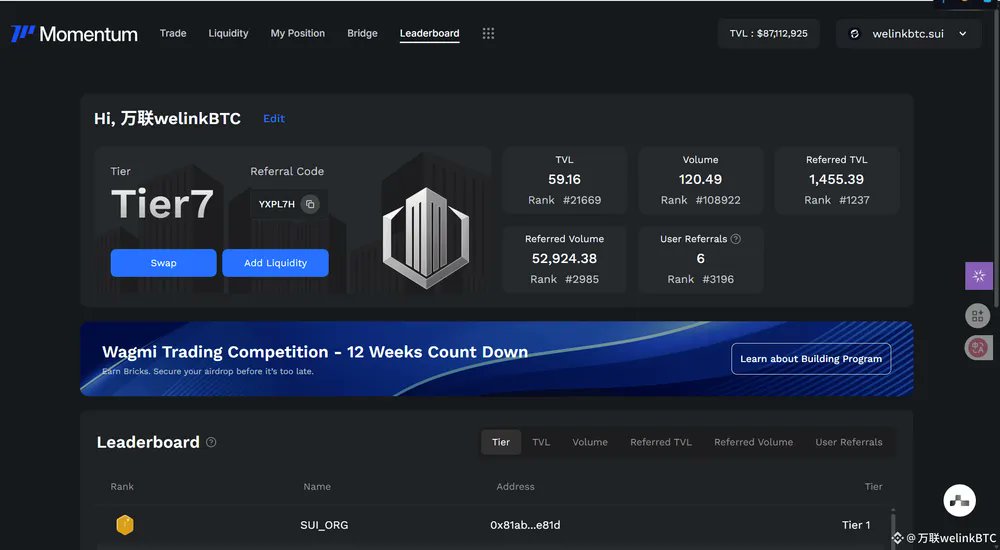
Task: Click the Edit profile name link
Action: click(x=274, y=119)
